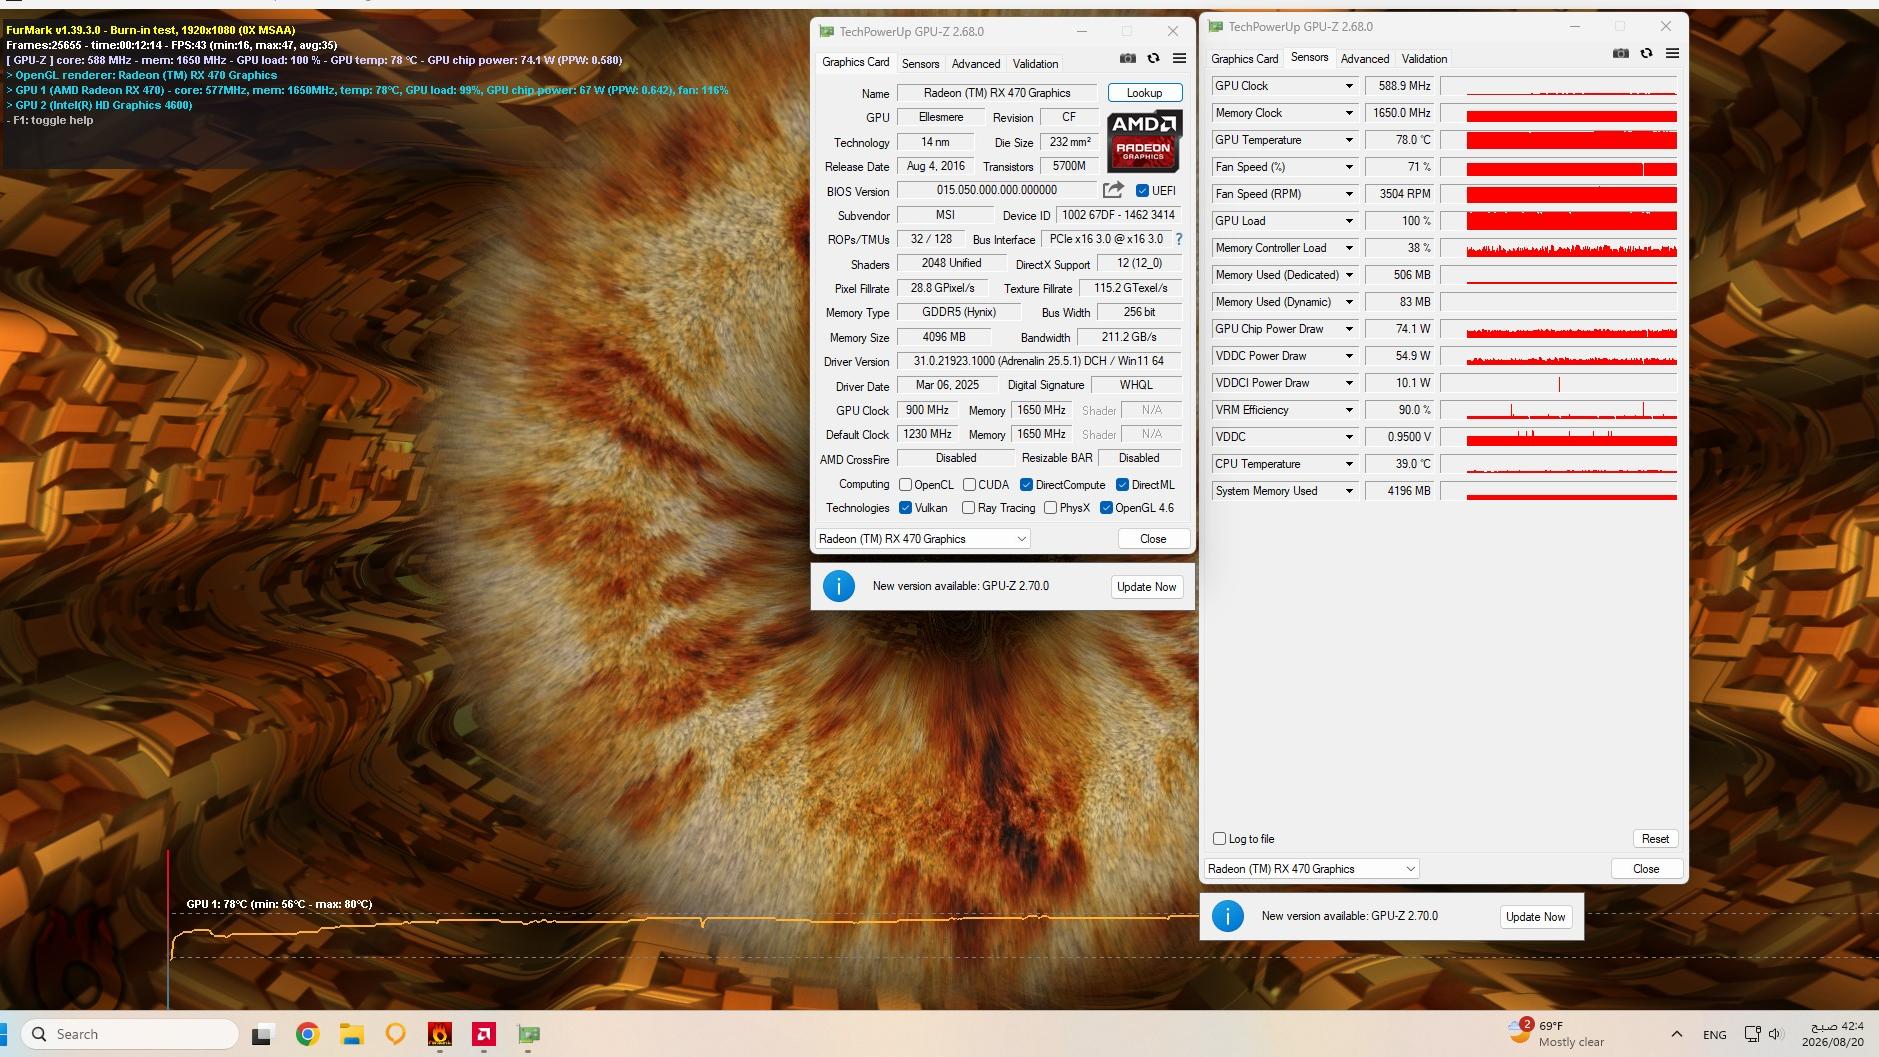Image resolution: width=1879 pixels, height=1057 pixels.
Task: Take screenshot in Sensors window
Action: tap(1620, 54)
